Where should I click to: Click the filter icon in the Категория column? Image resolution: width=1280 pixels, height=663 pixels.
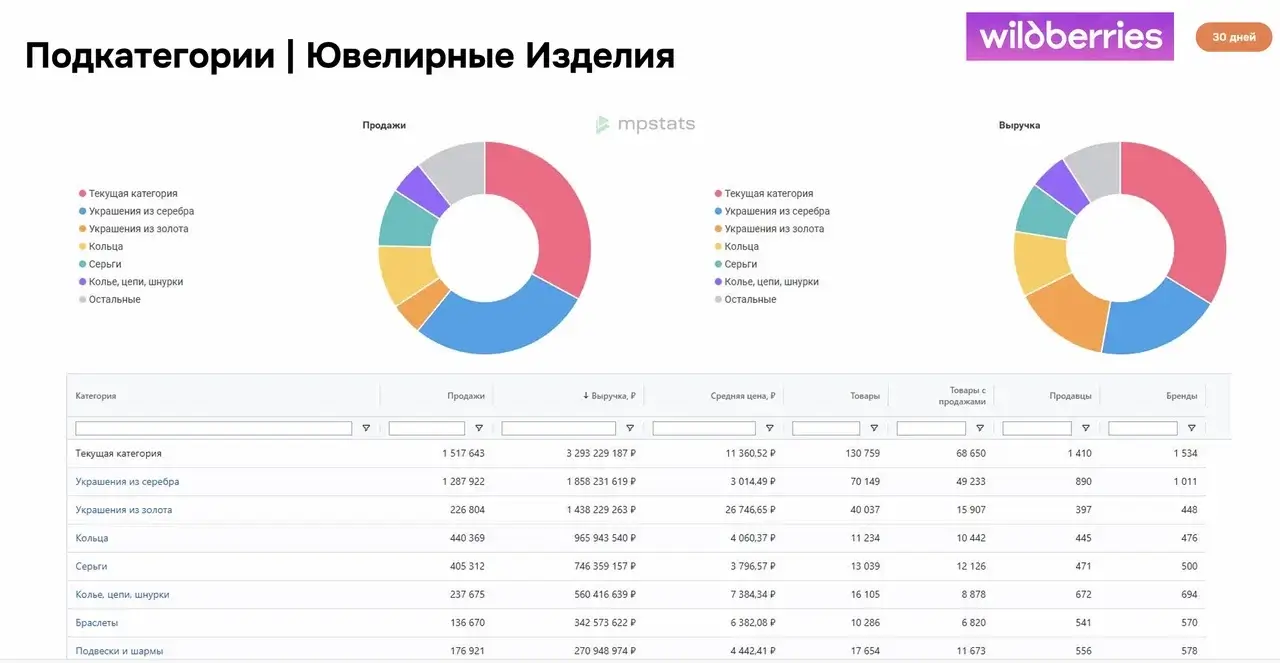click(x=366, y=428)
